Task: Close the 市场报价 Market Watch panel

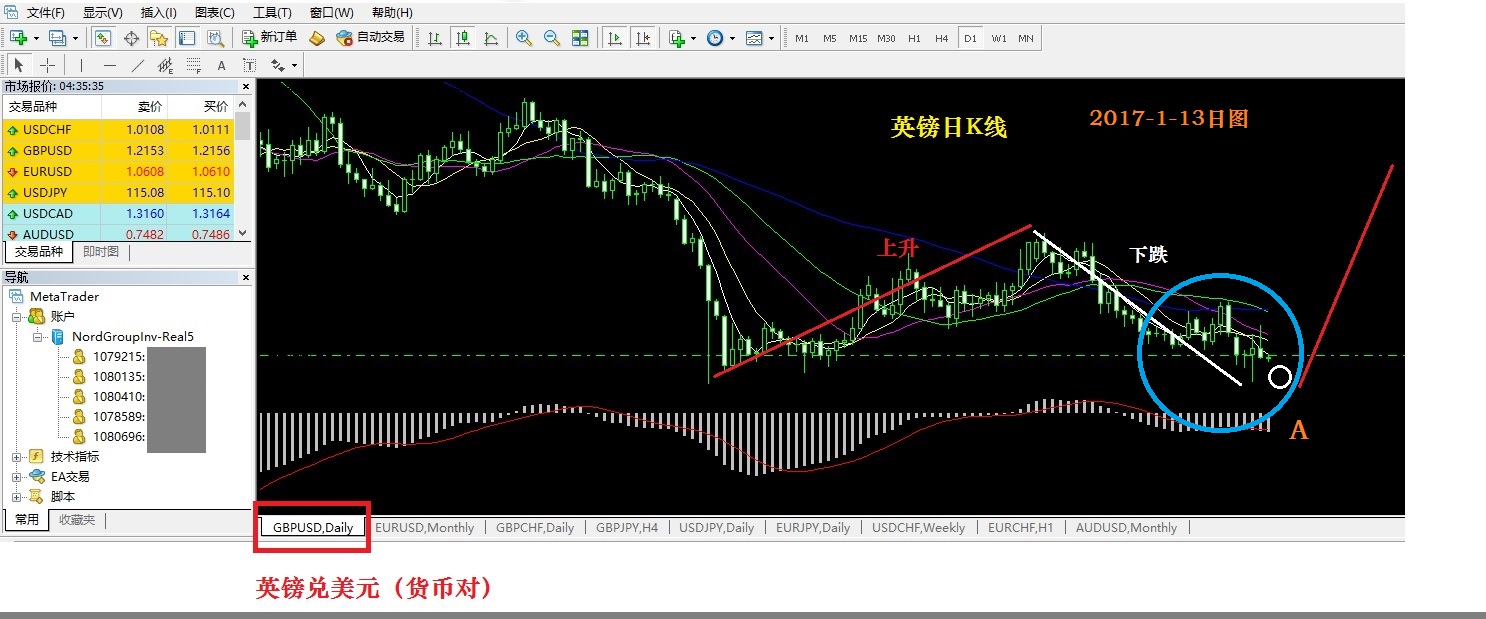Action: 245,87
